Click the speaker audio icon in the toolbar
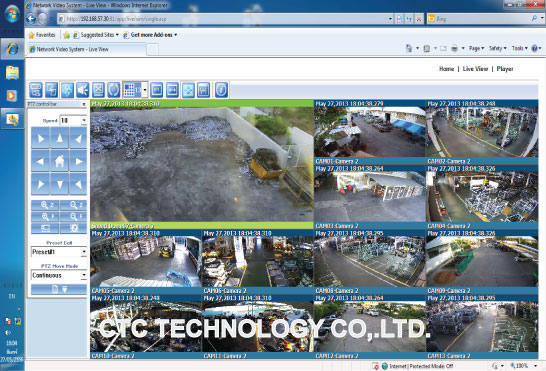 point(83,90)
